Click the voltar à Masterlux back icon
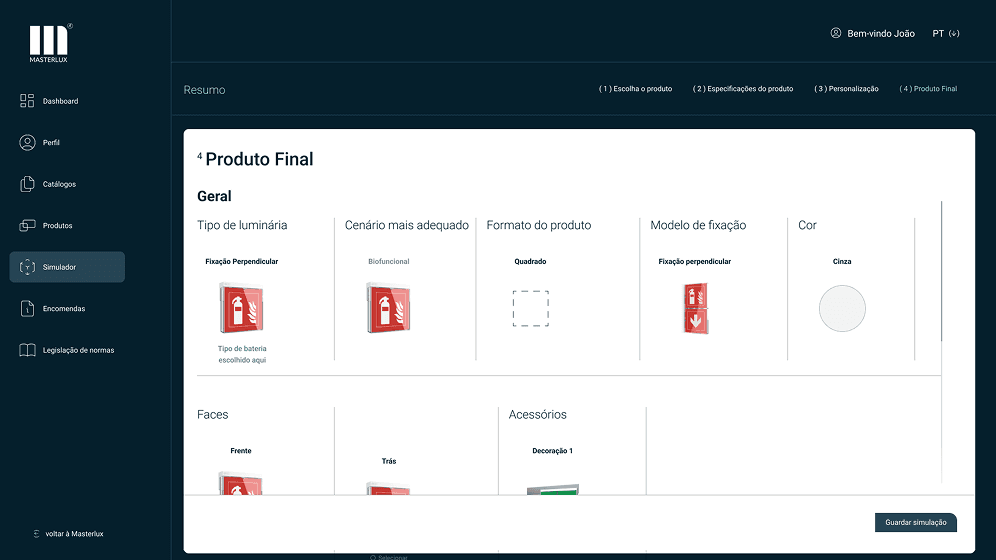The image size is (996, 560). [x=36, y=534]
